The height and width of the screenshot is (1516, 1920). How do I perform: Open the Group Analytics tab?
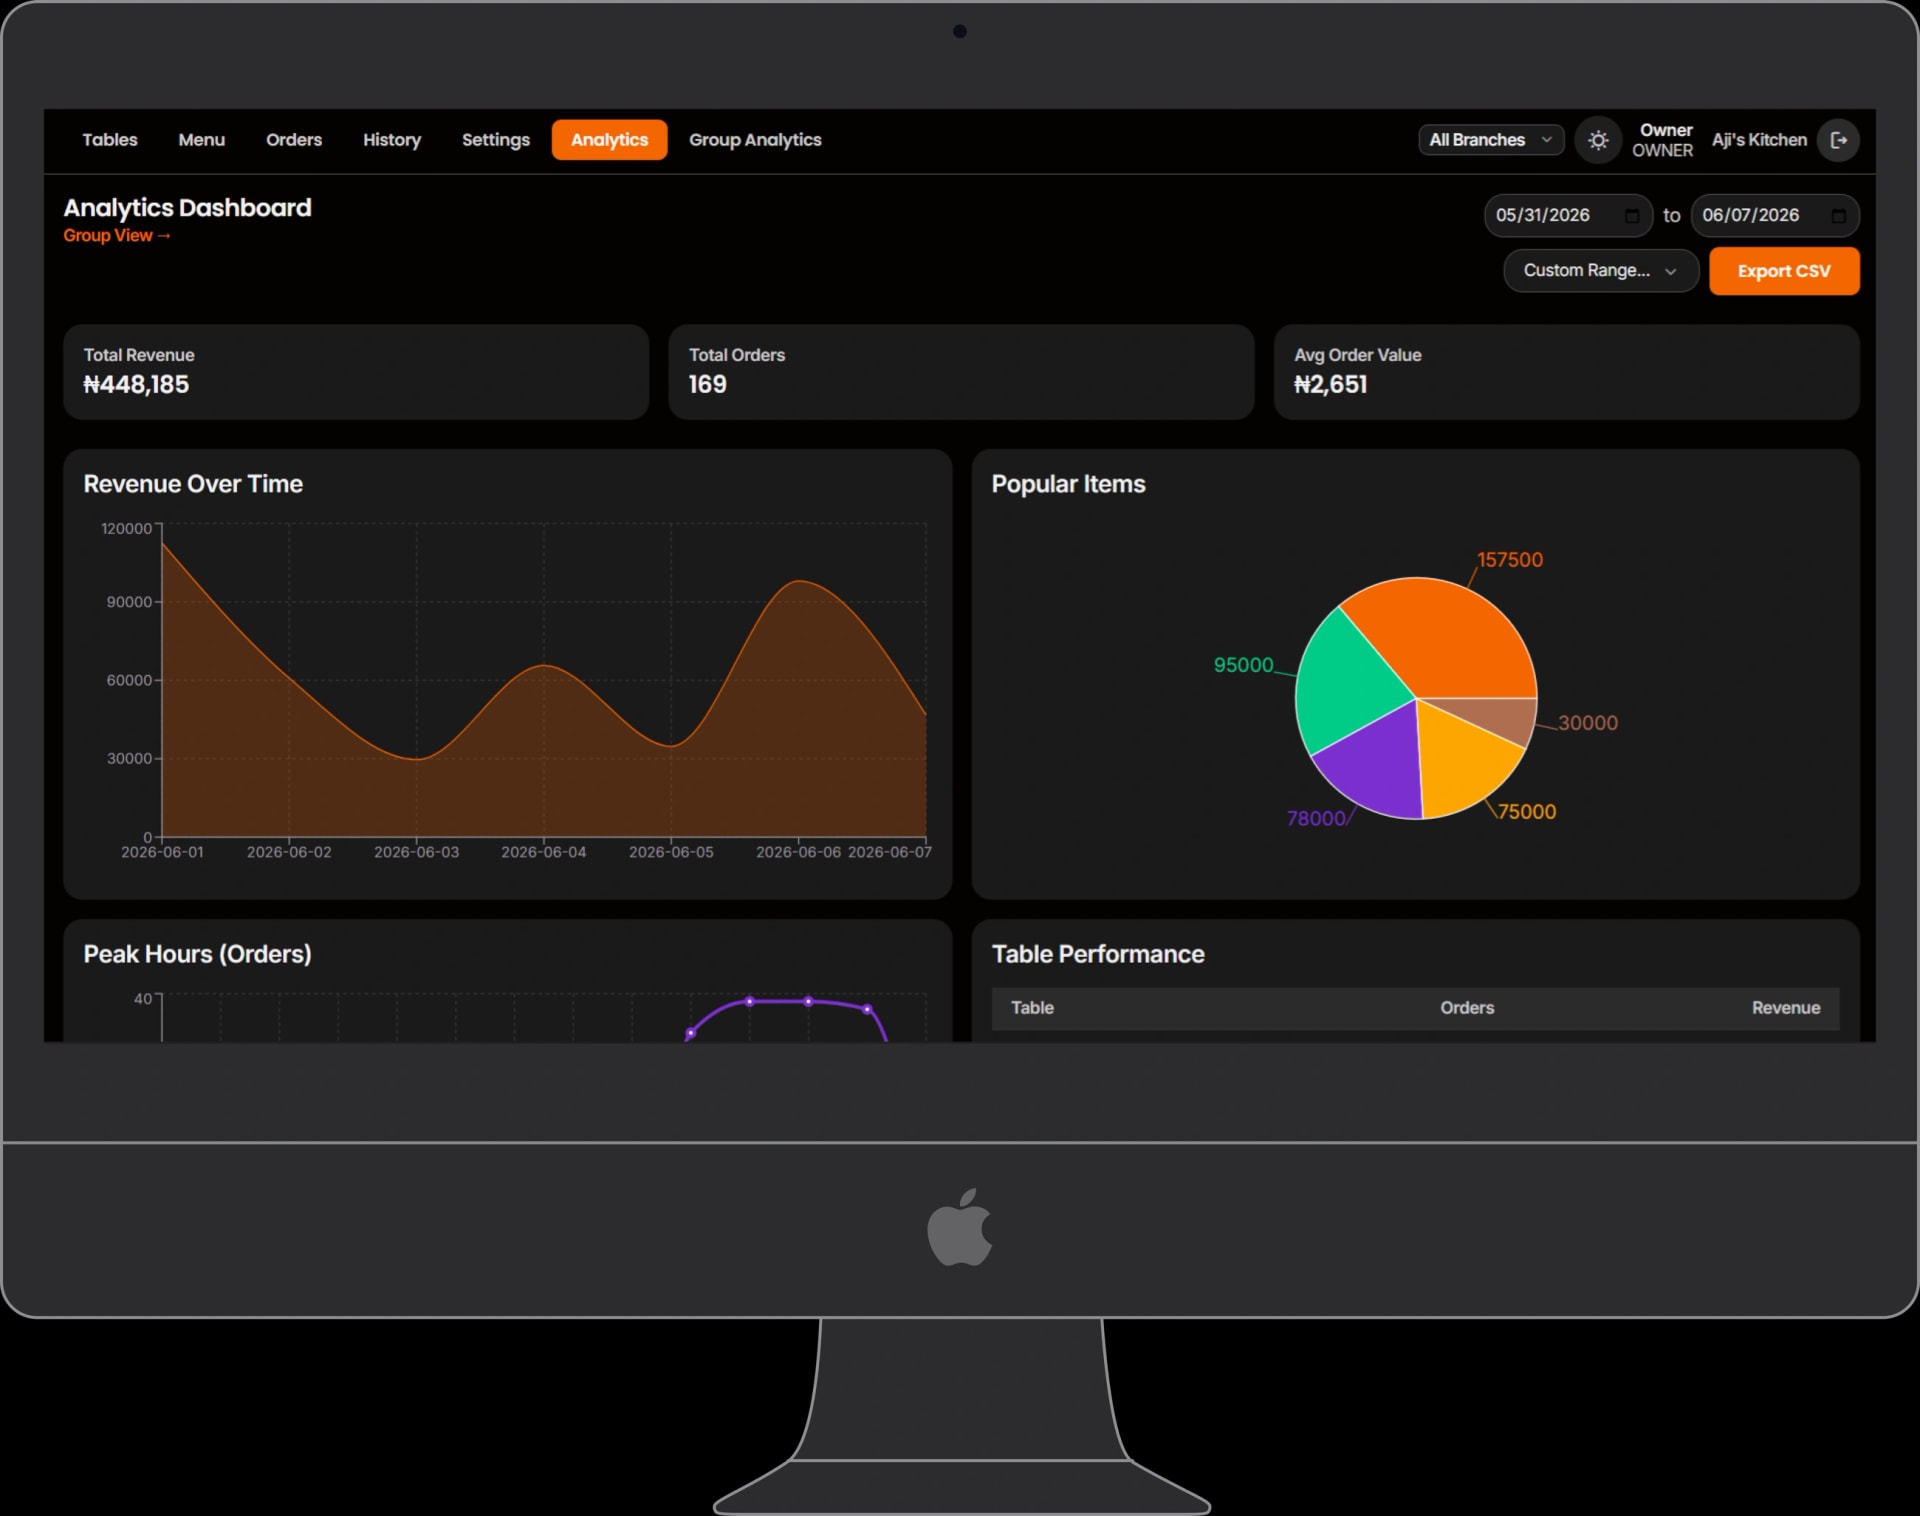coord(755,140)
